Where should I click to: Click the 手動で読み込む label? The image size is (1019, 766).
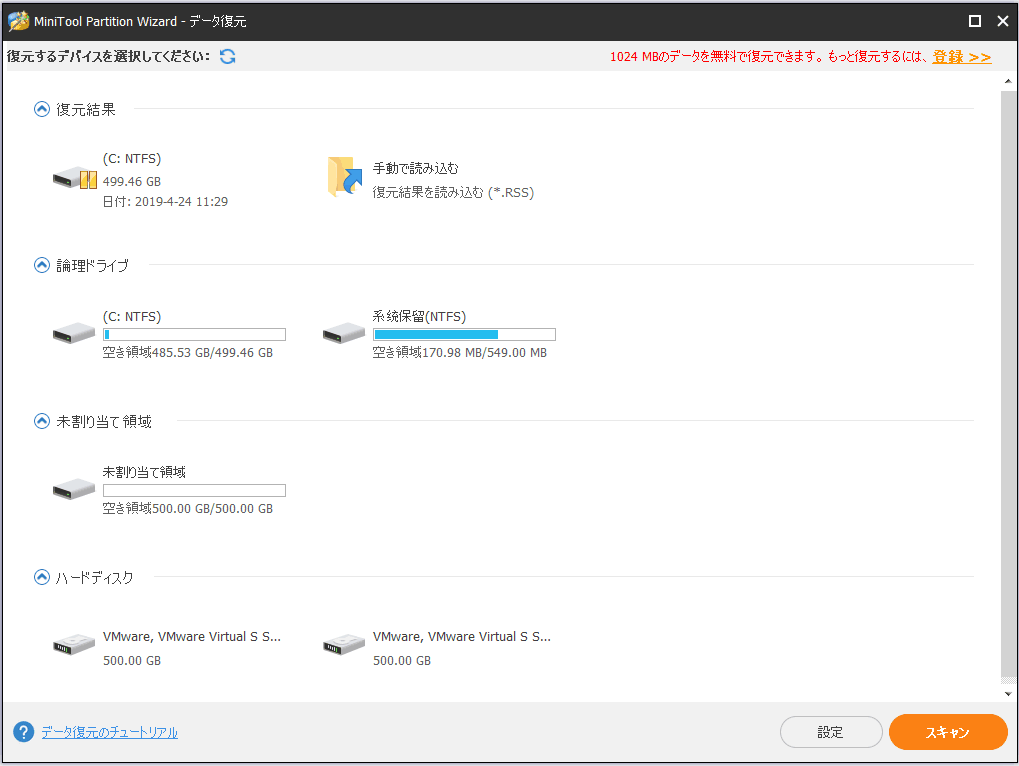(415, 168)
